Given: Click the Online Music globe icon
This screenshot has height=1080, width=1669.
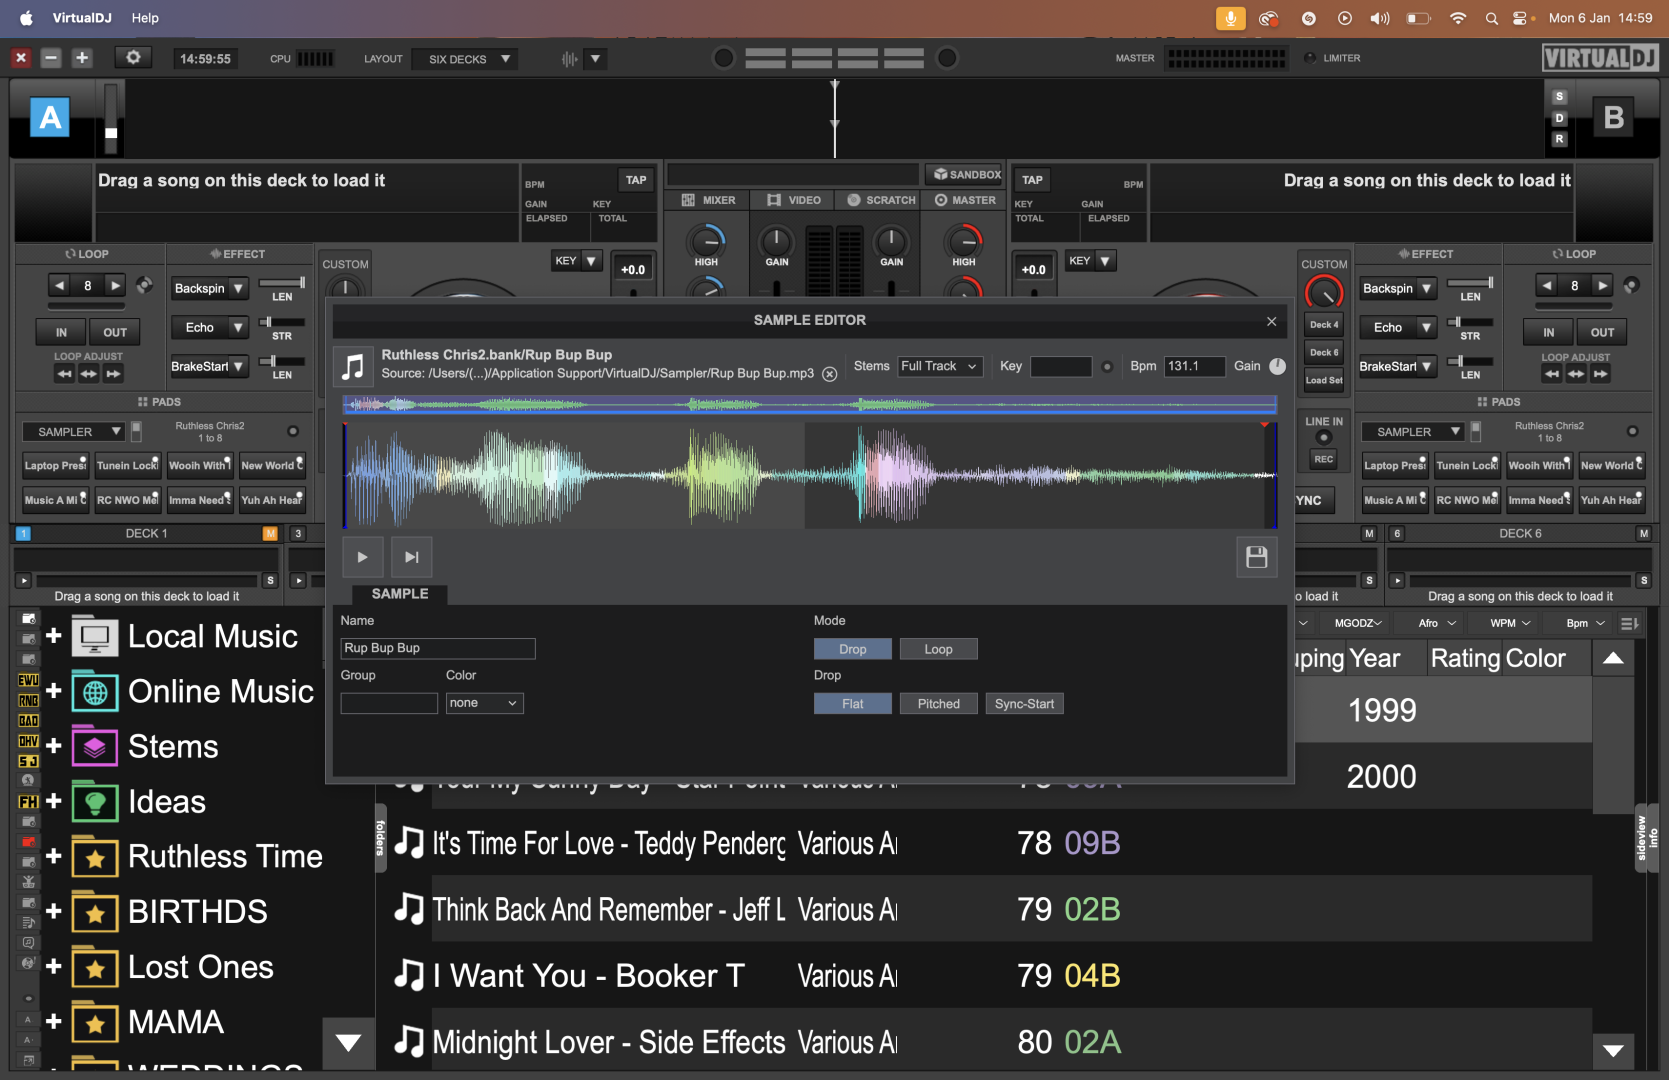Looking at the screenshot, I should click(x=95, y=692).
